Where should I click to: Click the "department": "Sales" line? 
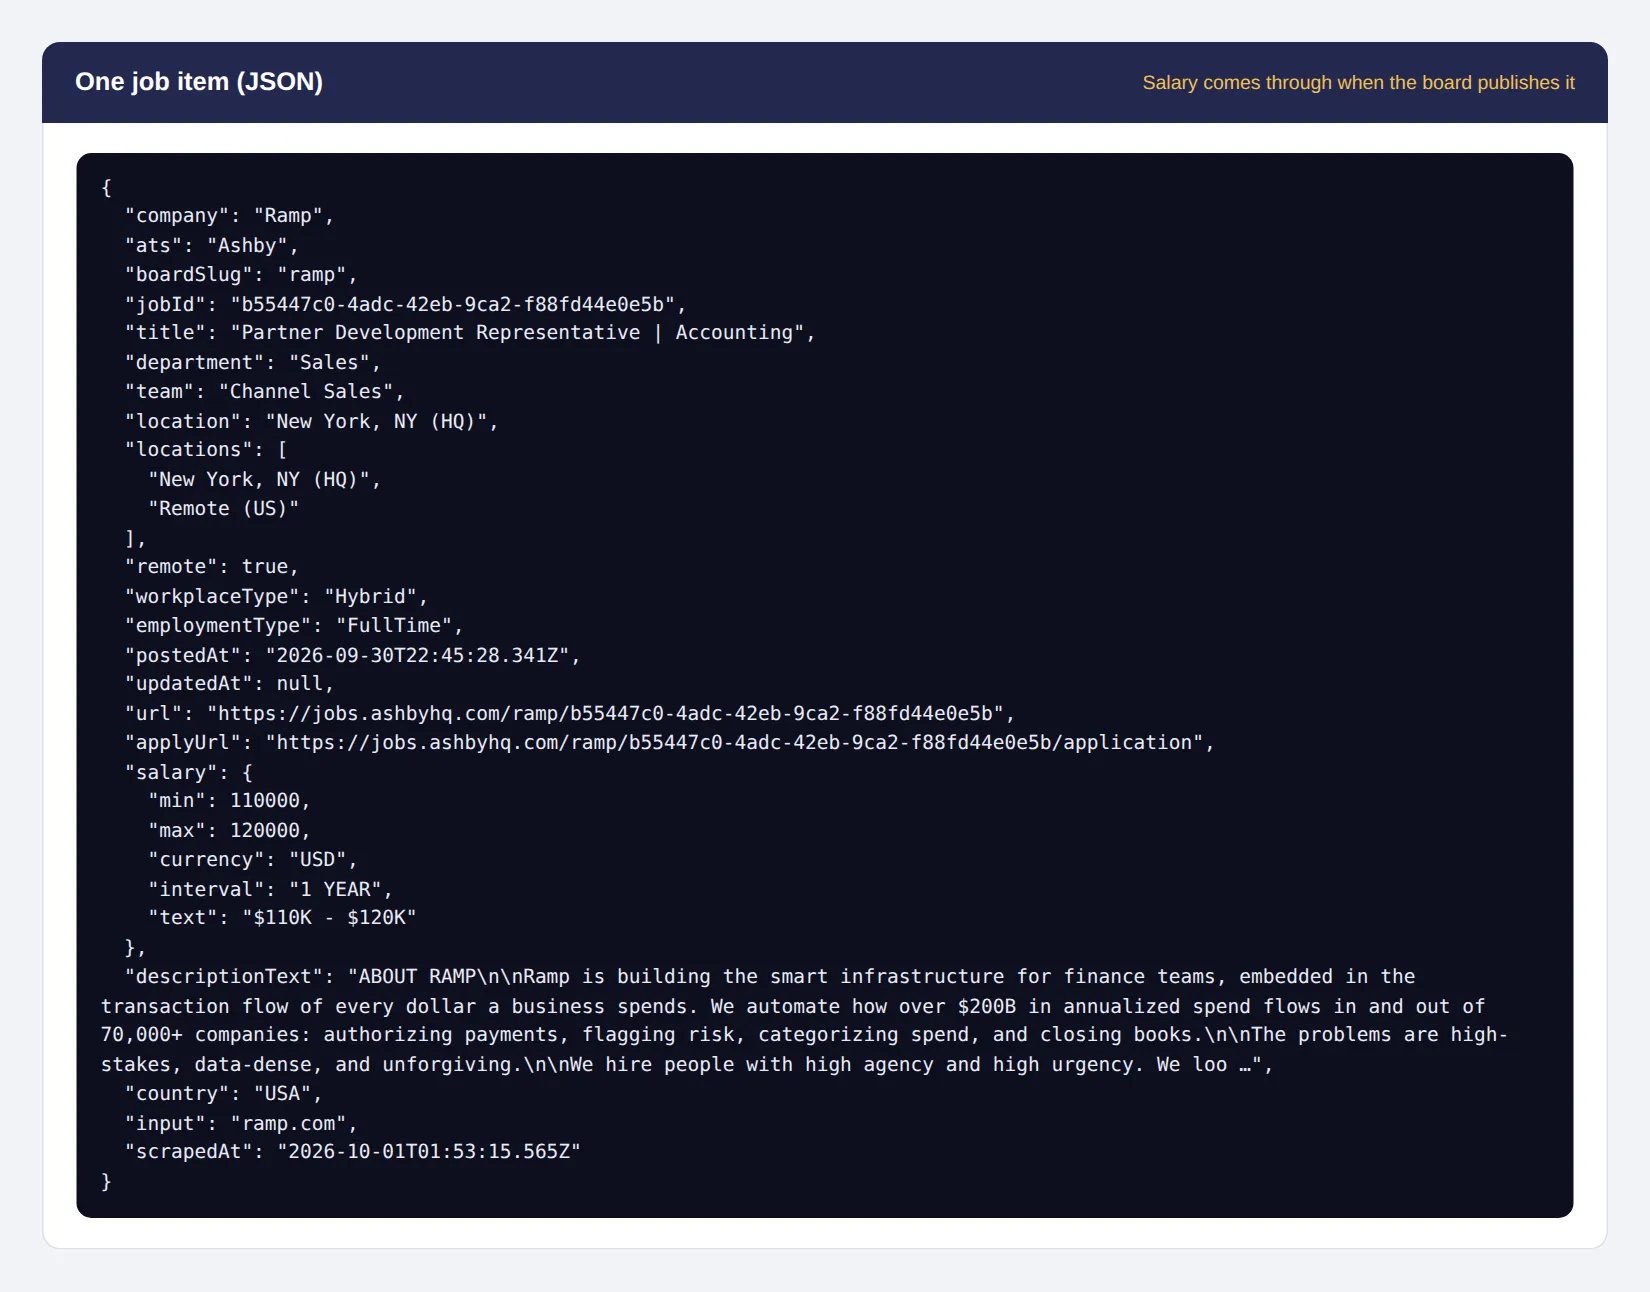click(252, 362)
